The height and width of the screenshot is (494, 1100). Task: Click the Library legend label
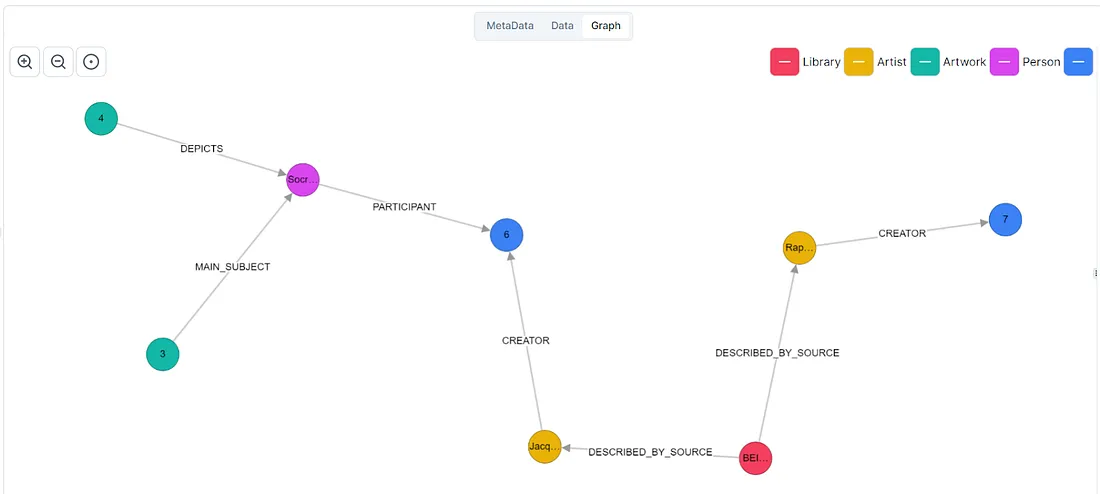(821, 62)
